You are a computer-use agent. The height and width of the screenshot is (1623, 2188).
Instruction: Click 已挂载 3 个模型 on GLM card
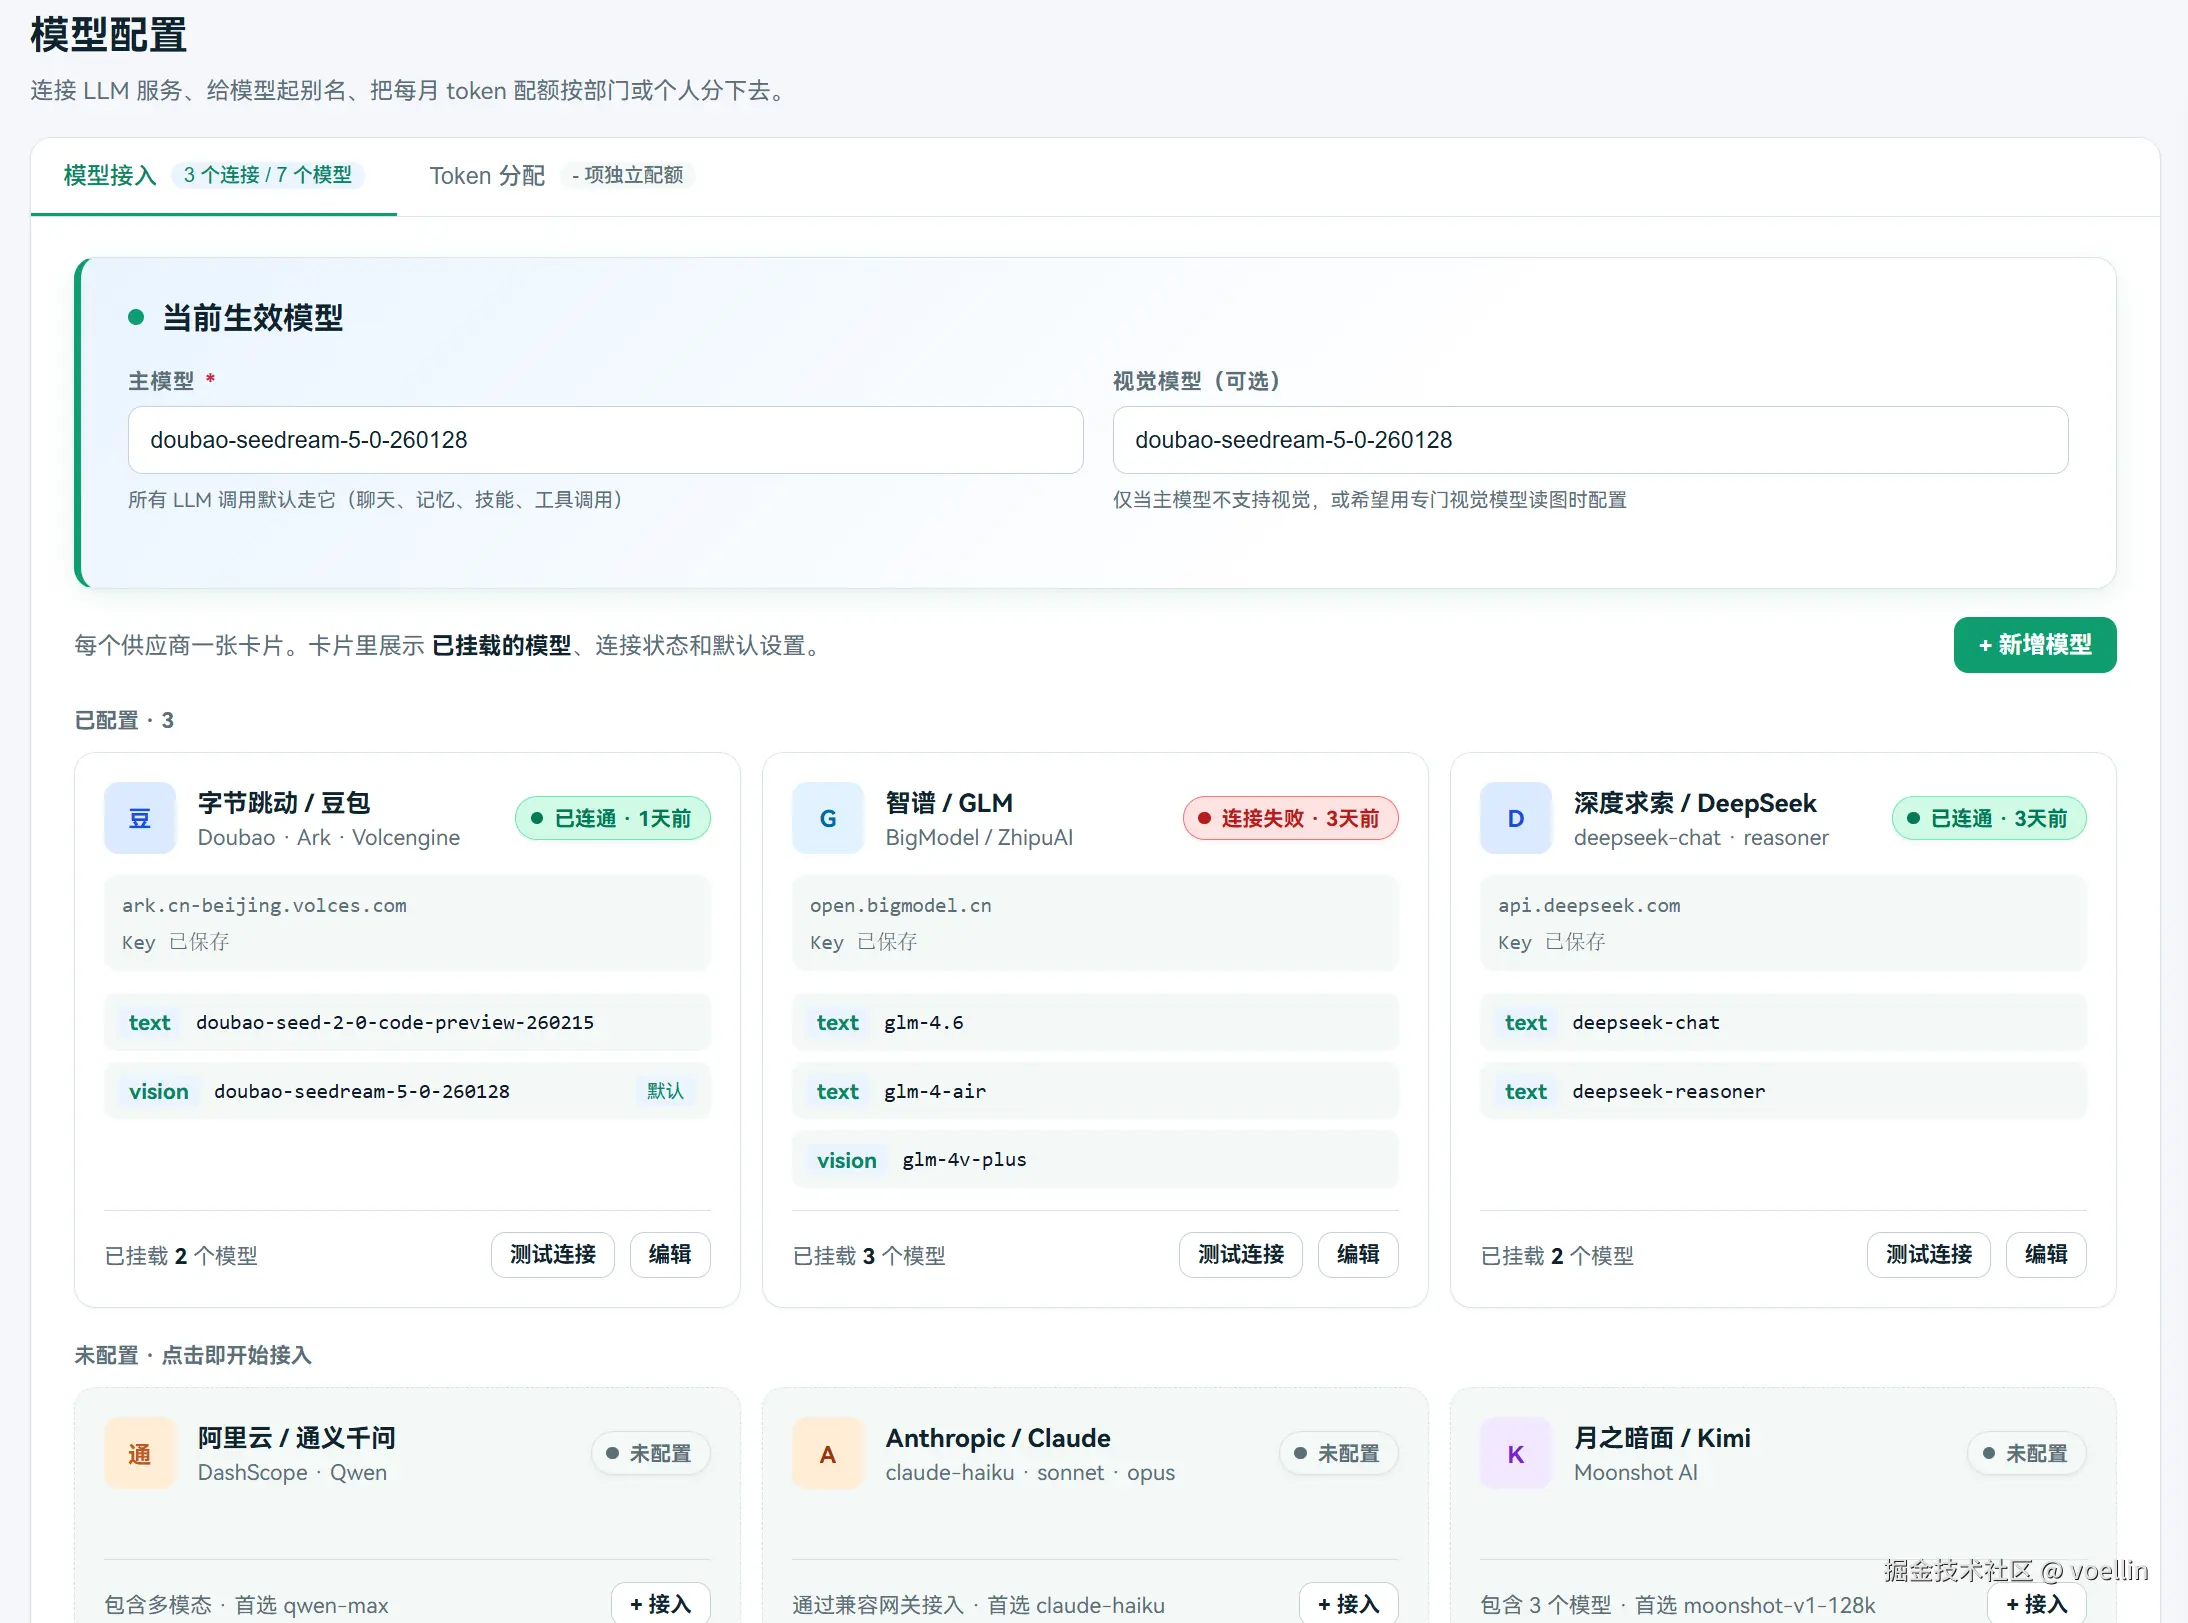869,1256
